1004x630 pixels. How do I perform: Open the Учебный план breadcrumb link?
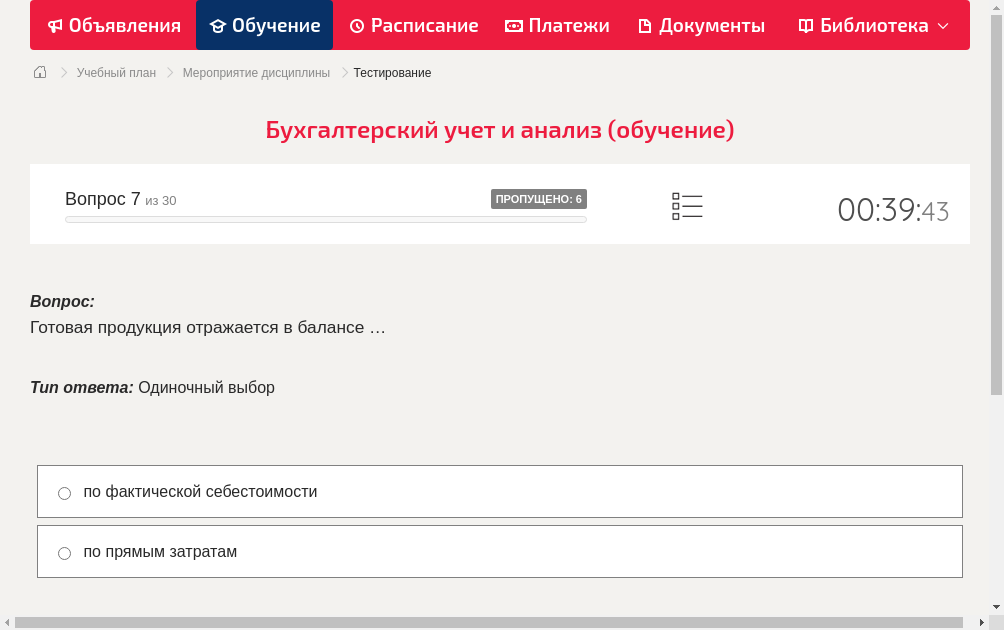(x=116, y=72)
